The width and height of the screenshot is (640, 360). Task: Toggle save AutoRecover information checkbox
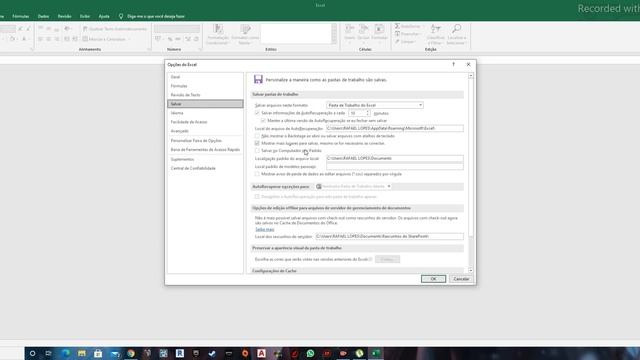coord(257,113)
